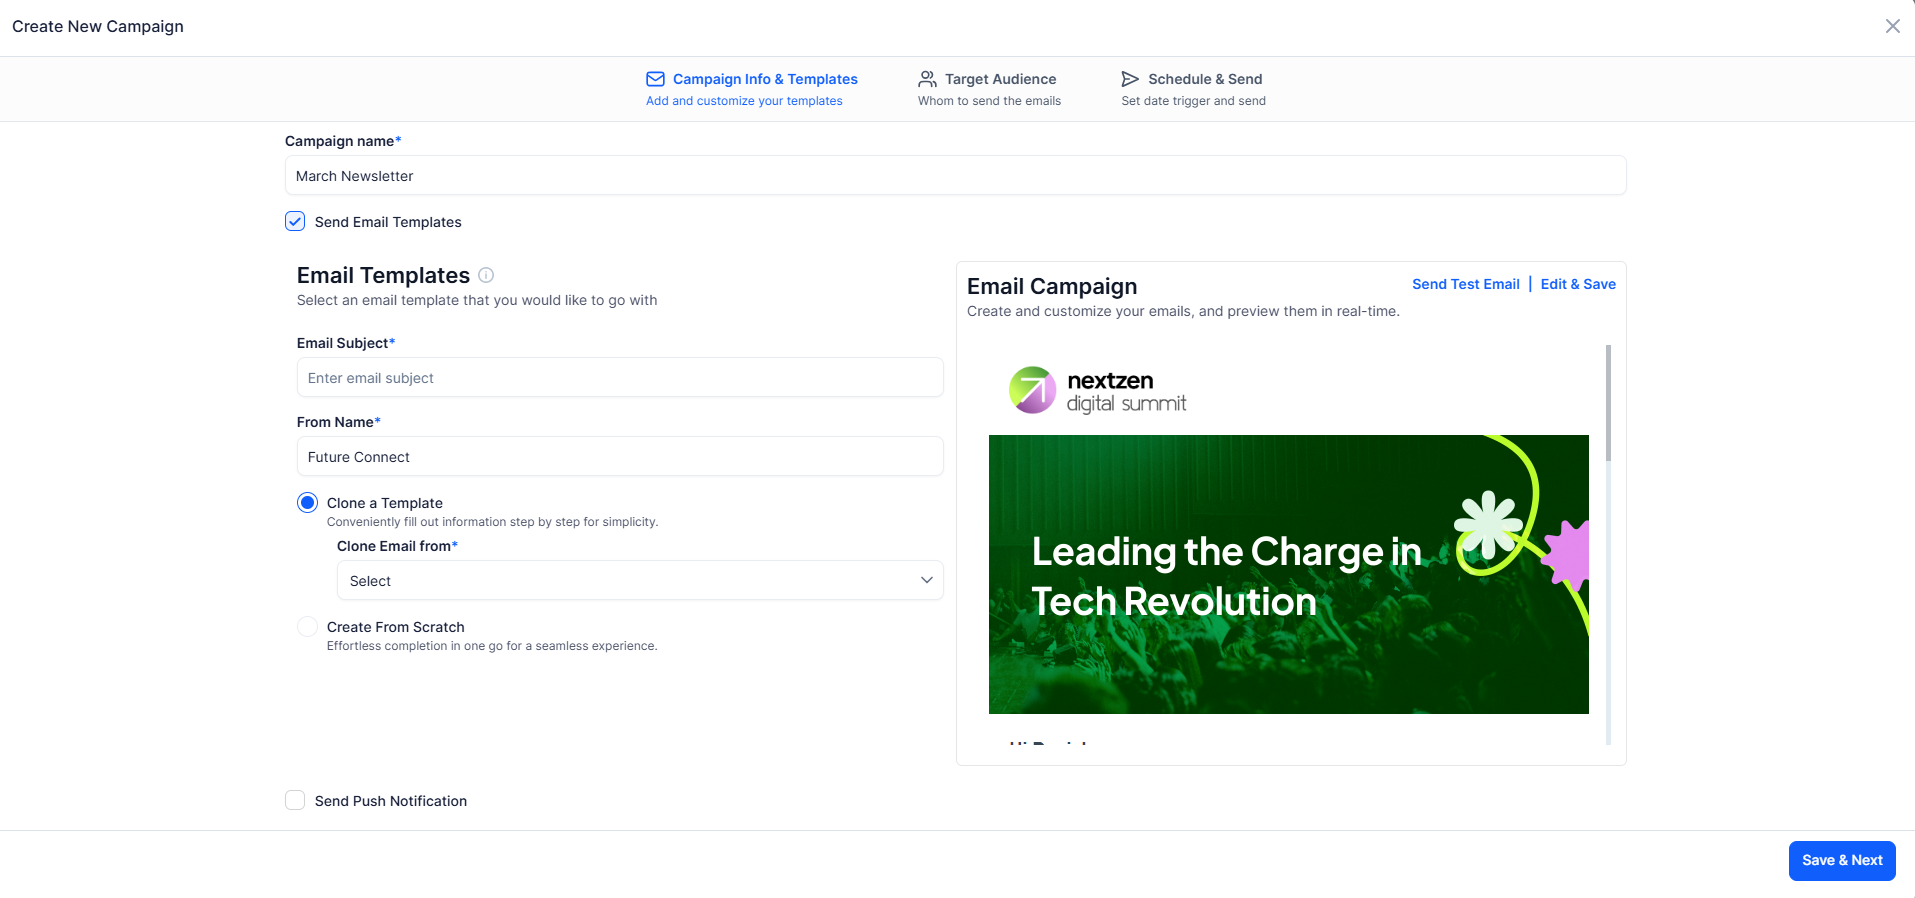The image size is (1915, 898).
Task: Click the nextzen digital summit logo
Action: click(1097, 390)
